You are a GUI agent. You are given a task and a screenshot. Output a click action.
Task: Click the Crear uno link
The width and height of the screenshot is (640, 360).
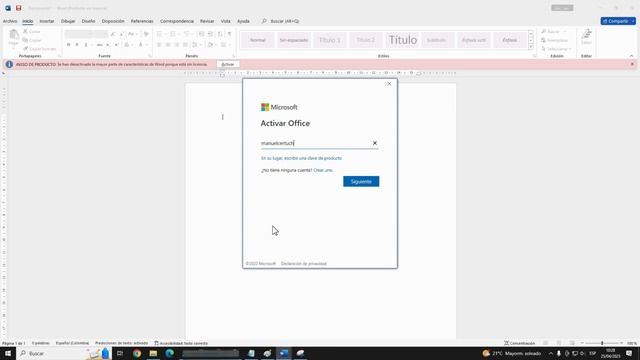[323, 170]
